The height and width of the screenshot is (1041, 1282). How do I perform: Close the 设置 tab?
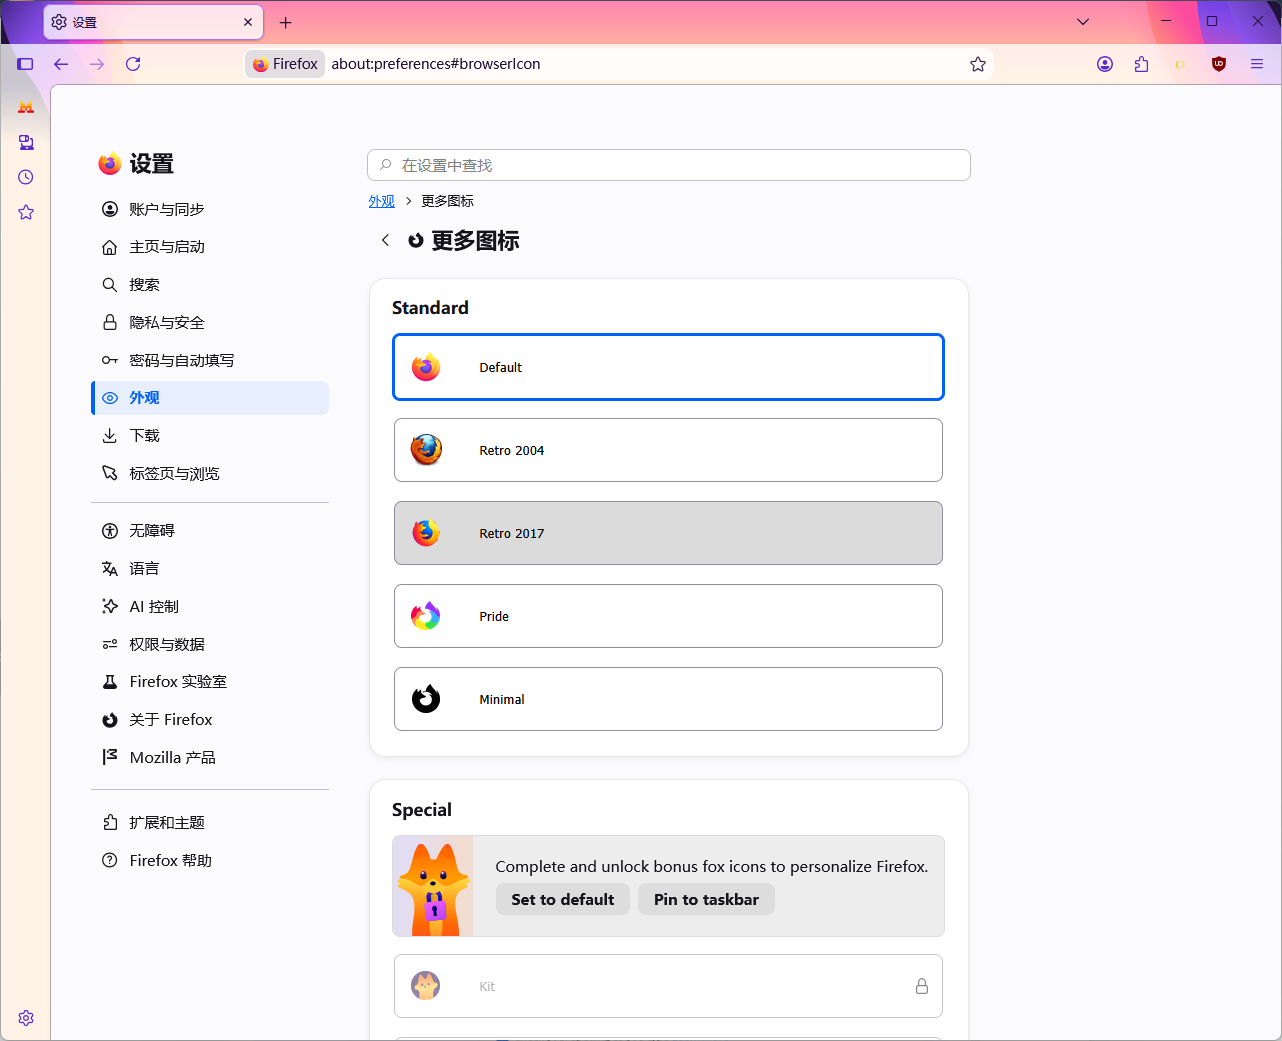coord(248,22)
